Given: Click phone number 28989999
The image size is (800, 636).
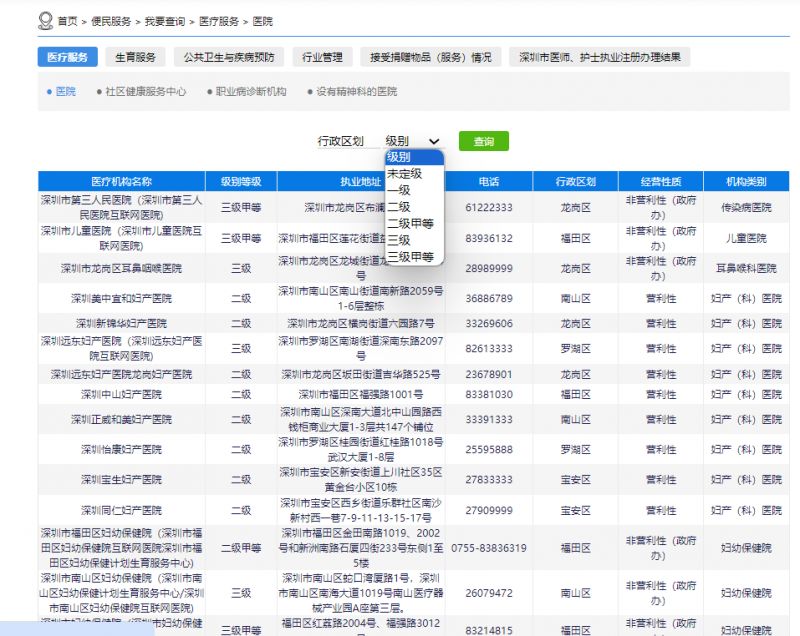Looking at the screenshot, I should 489,268.
